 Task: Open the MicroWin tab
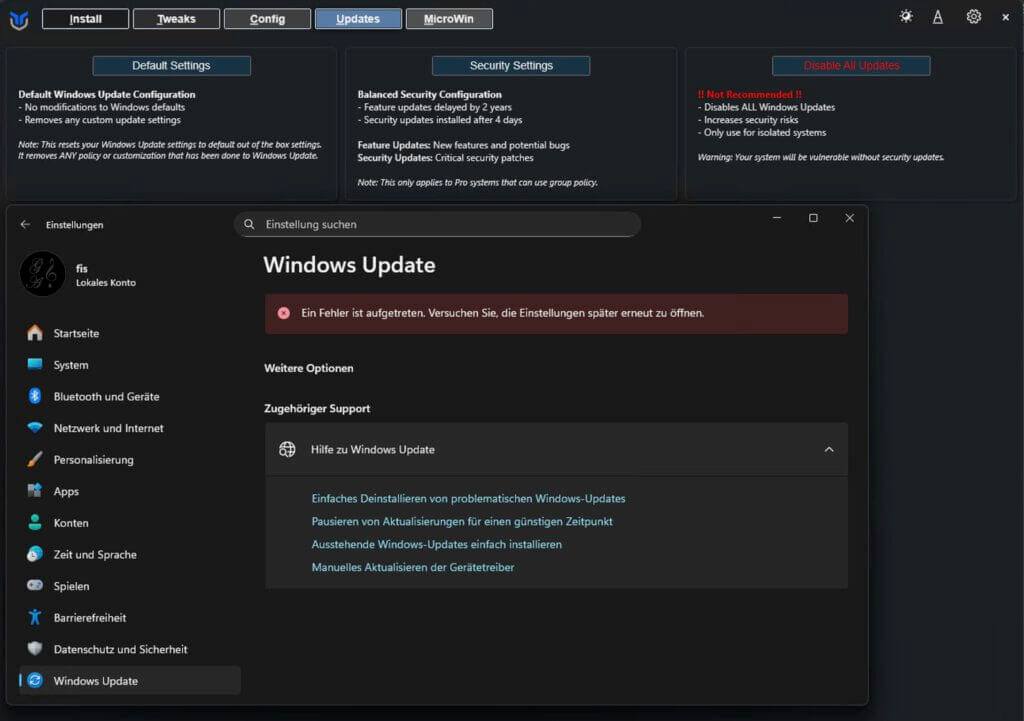[449, 19]
